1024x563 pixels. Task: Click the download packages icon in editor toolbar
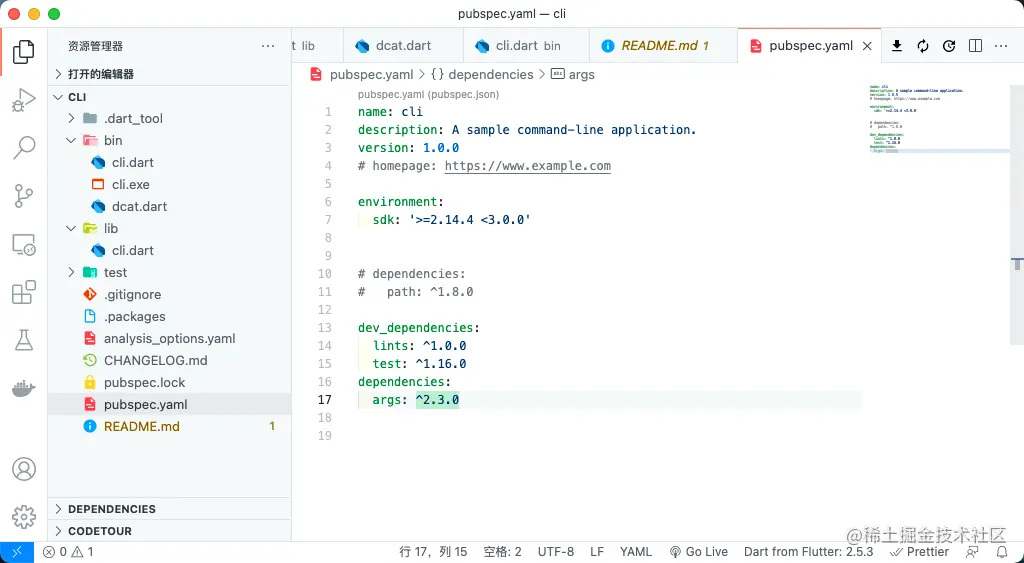pos(897,46)
